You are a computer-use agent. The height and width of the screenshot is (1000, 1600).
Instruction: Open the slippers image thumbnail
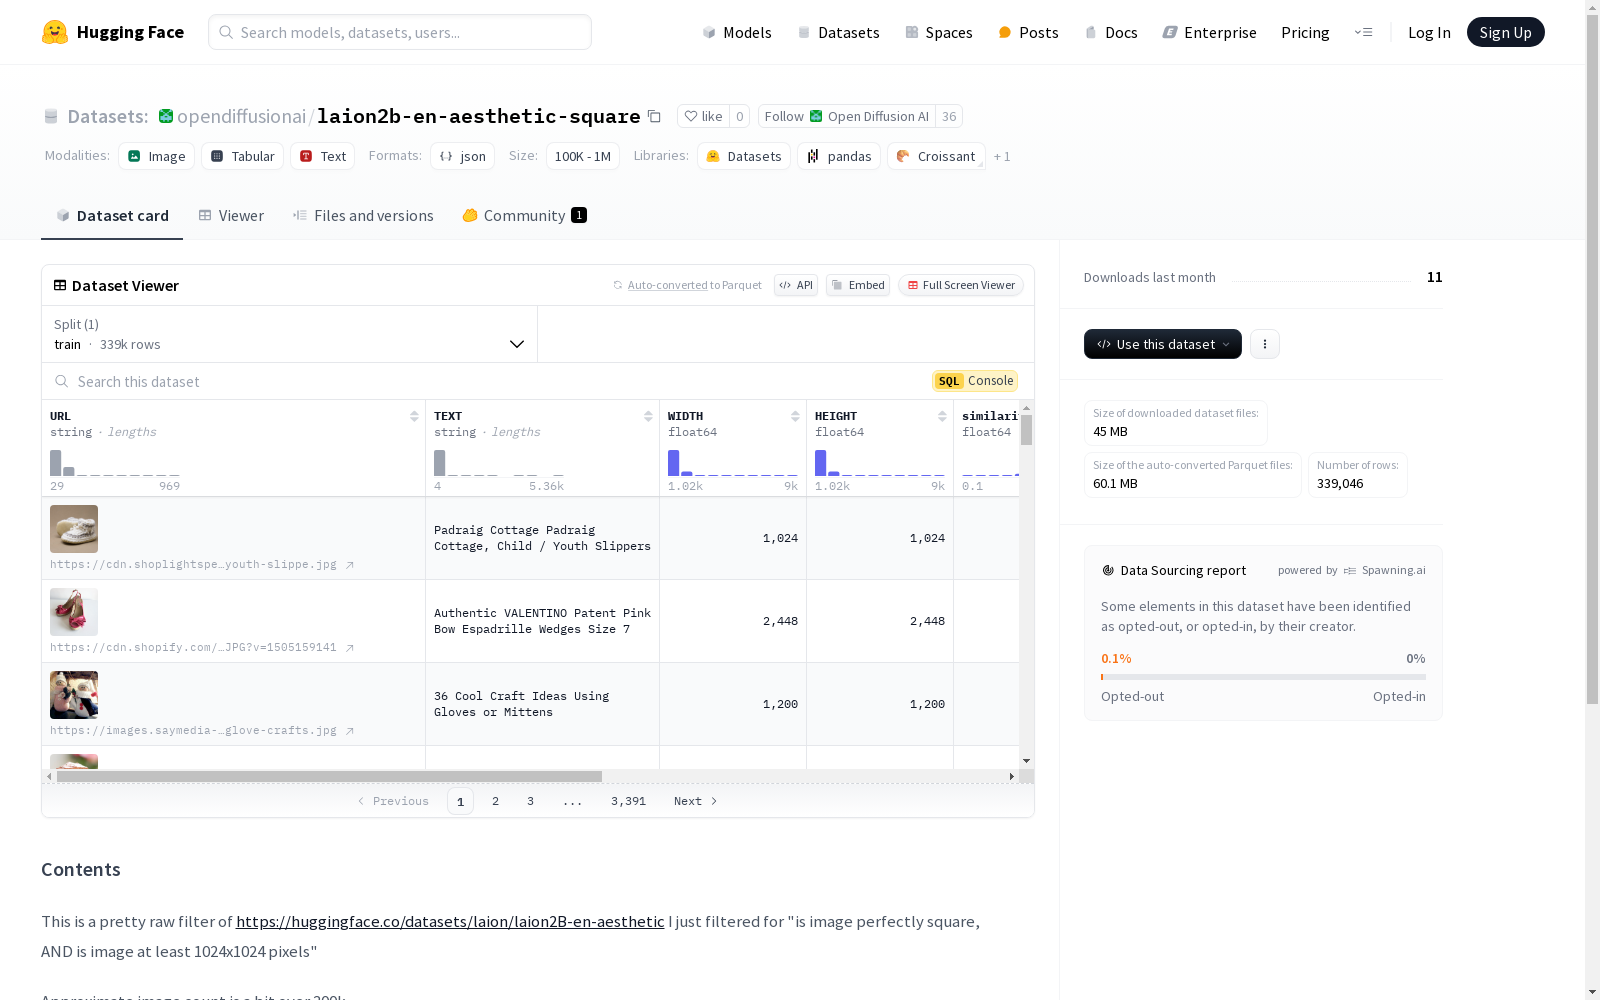[x=74, y=529]
